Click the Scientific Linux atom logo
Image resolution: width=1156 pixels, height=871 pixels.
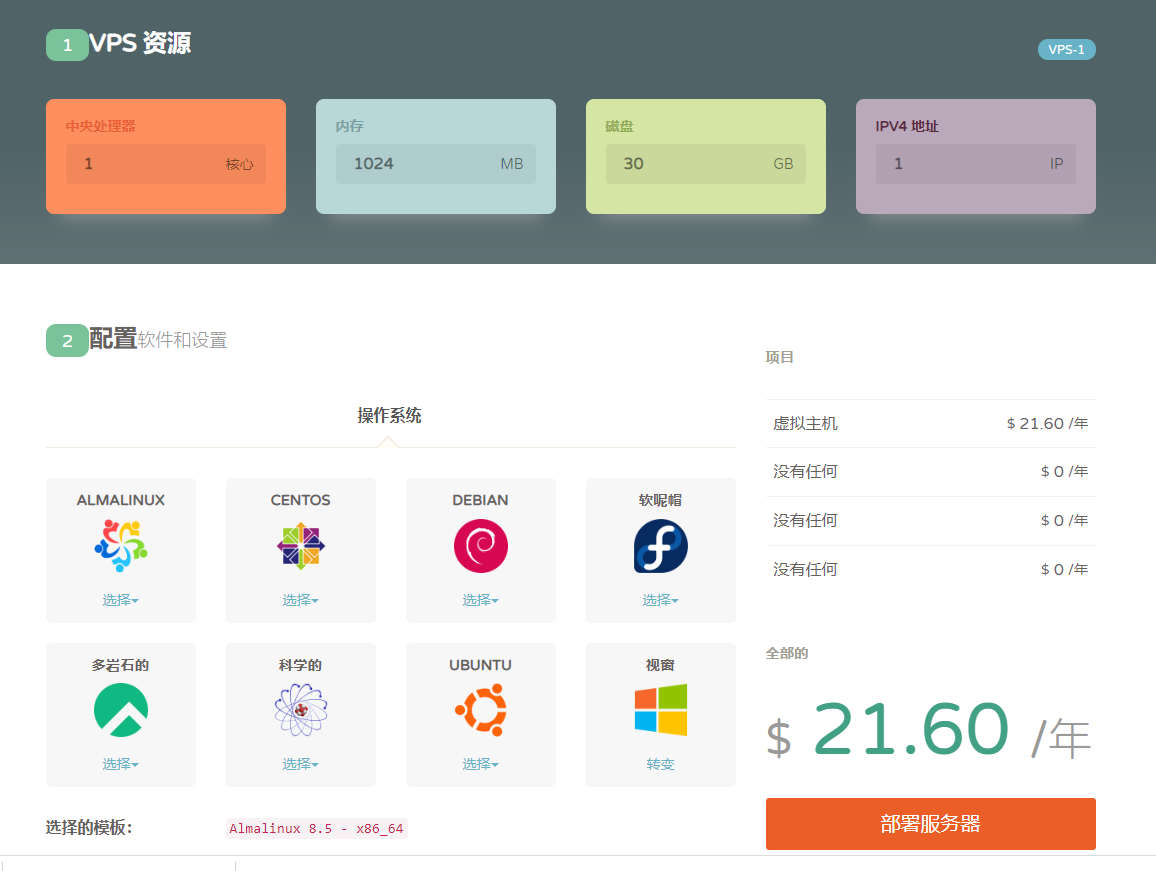tap(301, 710)
